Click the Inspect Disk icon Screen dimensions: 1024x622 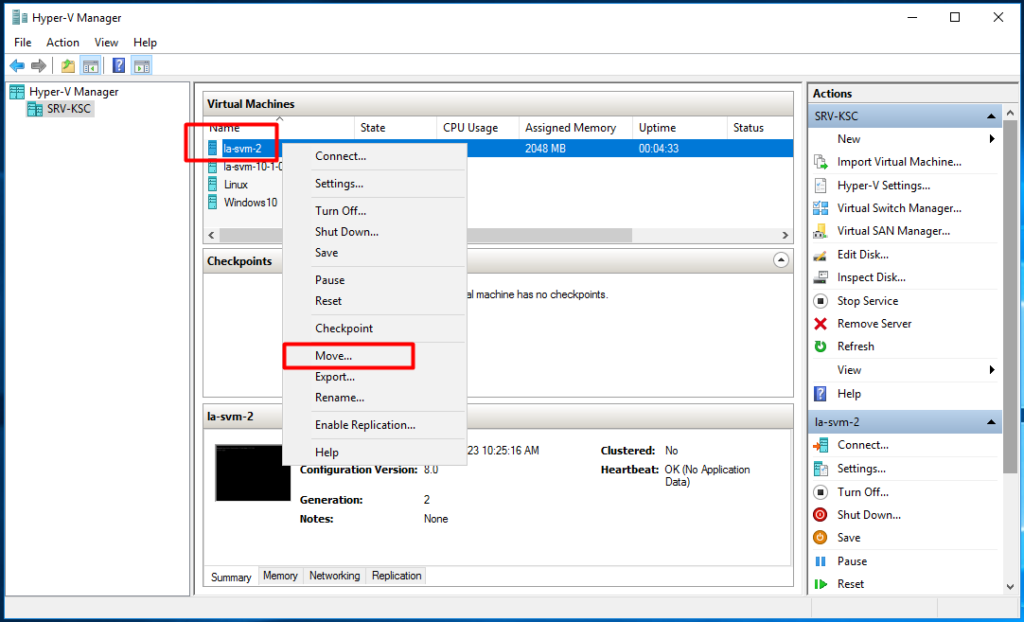click(820, 278)
